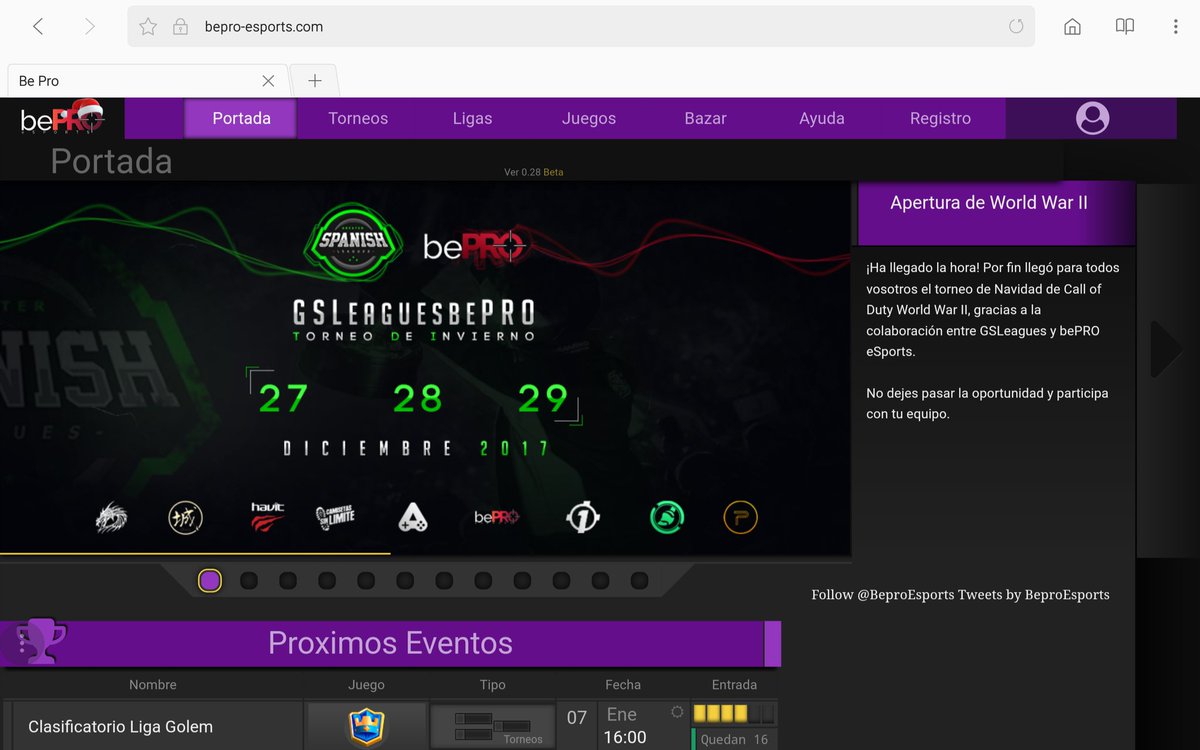Select the seventh carousel dot
The height and width of the screenshot is (750, 1200).
point(444,581)
